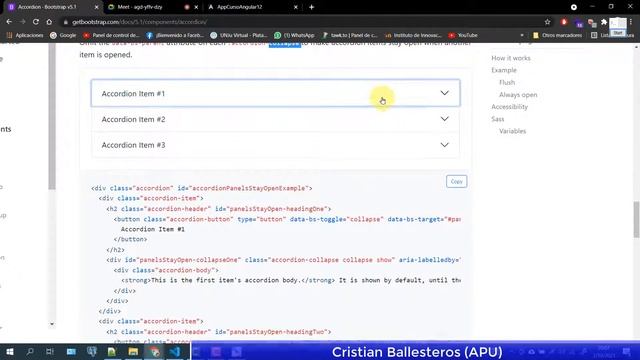
Task: Expand Accordion Item #2
Action: (276, 119)
